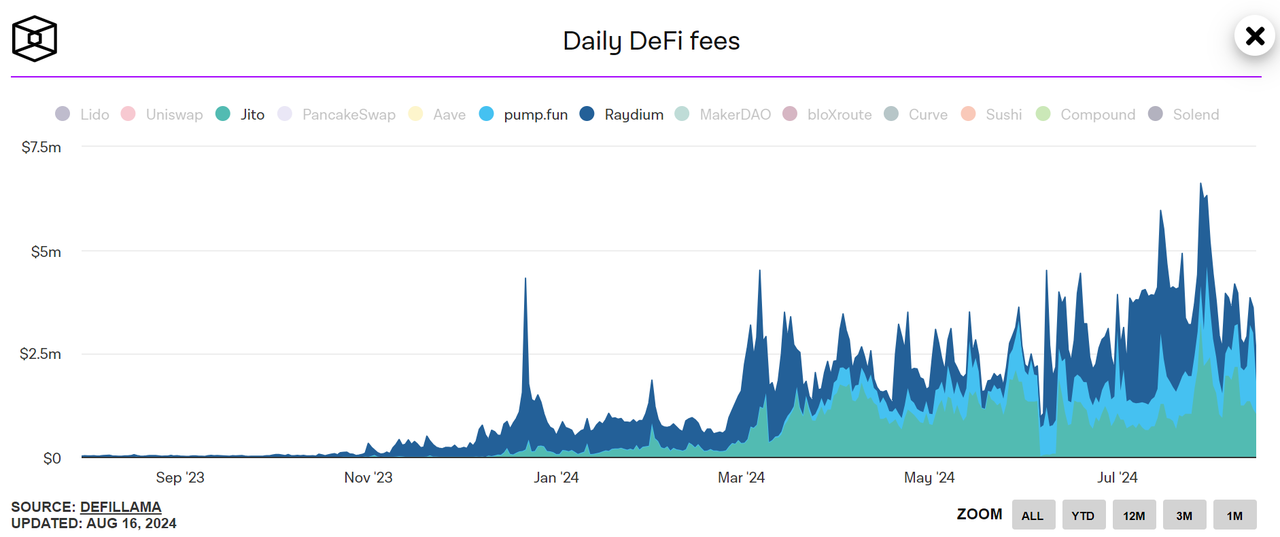The height and width of the screenshot is (537, 1280).
Task: Click the Mar '24 axis label
Action: coord(741,478)
